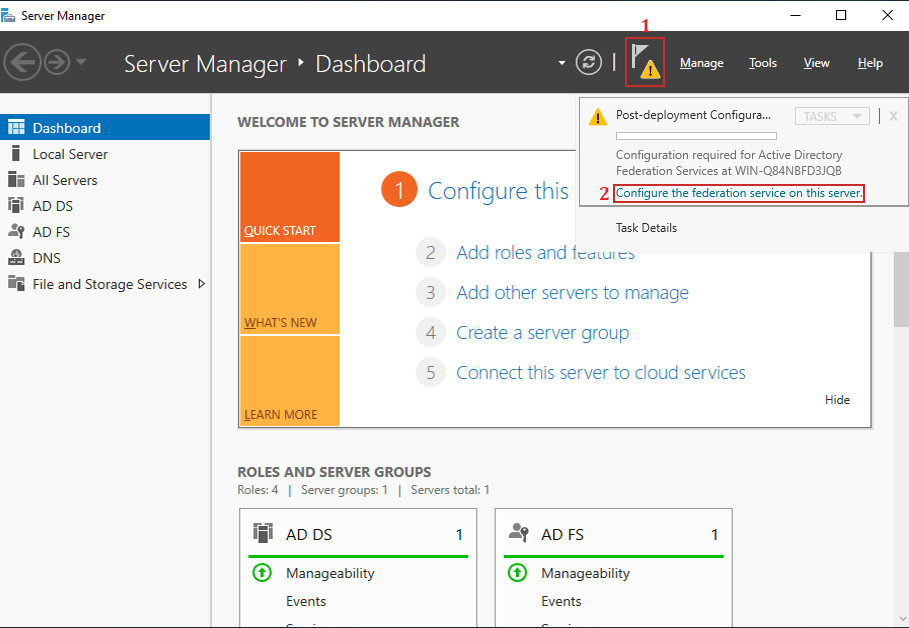Image resolution: width=909 pixels, height=628 pixels.
Task: Click Events in AD FS tile
Action: pos(561,601)
